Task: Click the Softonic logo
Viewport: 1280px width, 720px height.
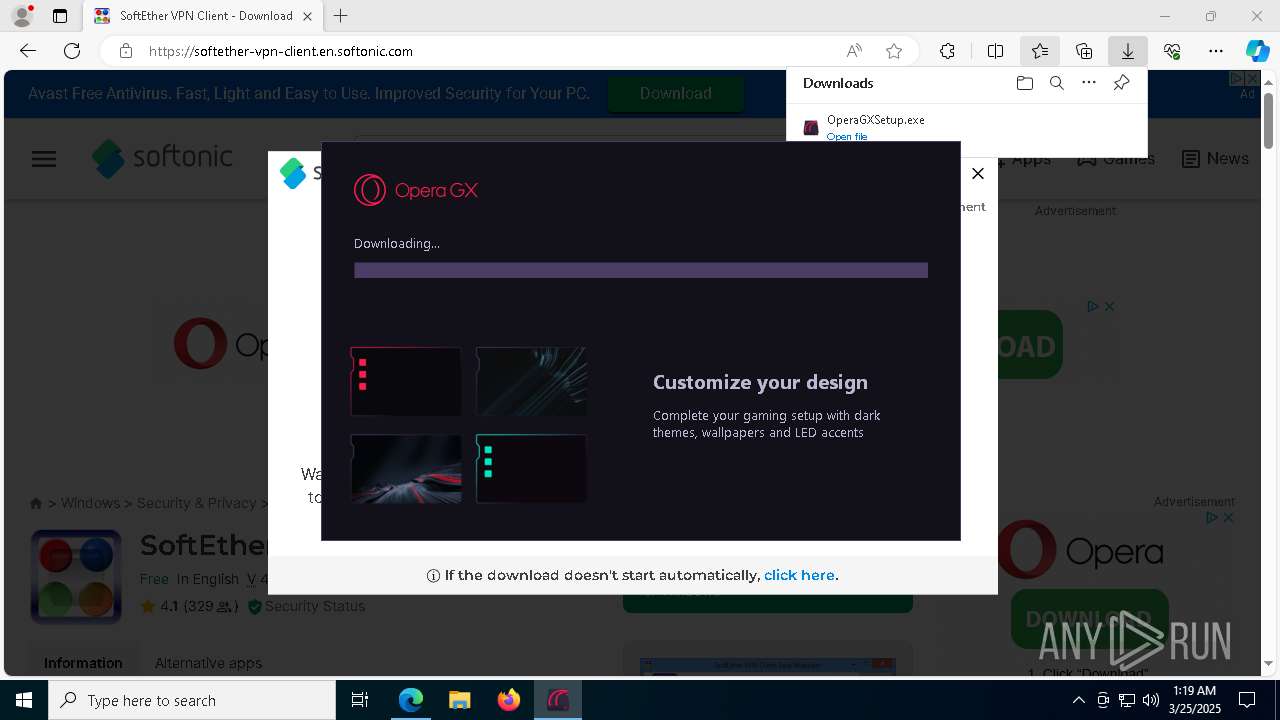Action: [x=162, y=158]
